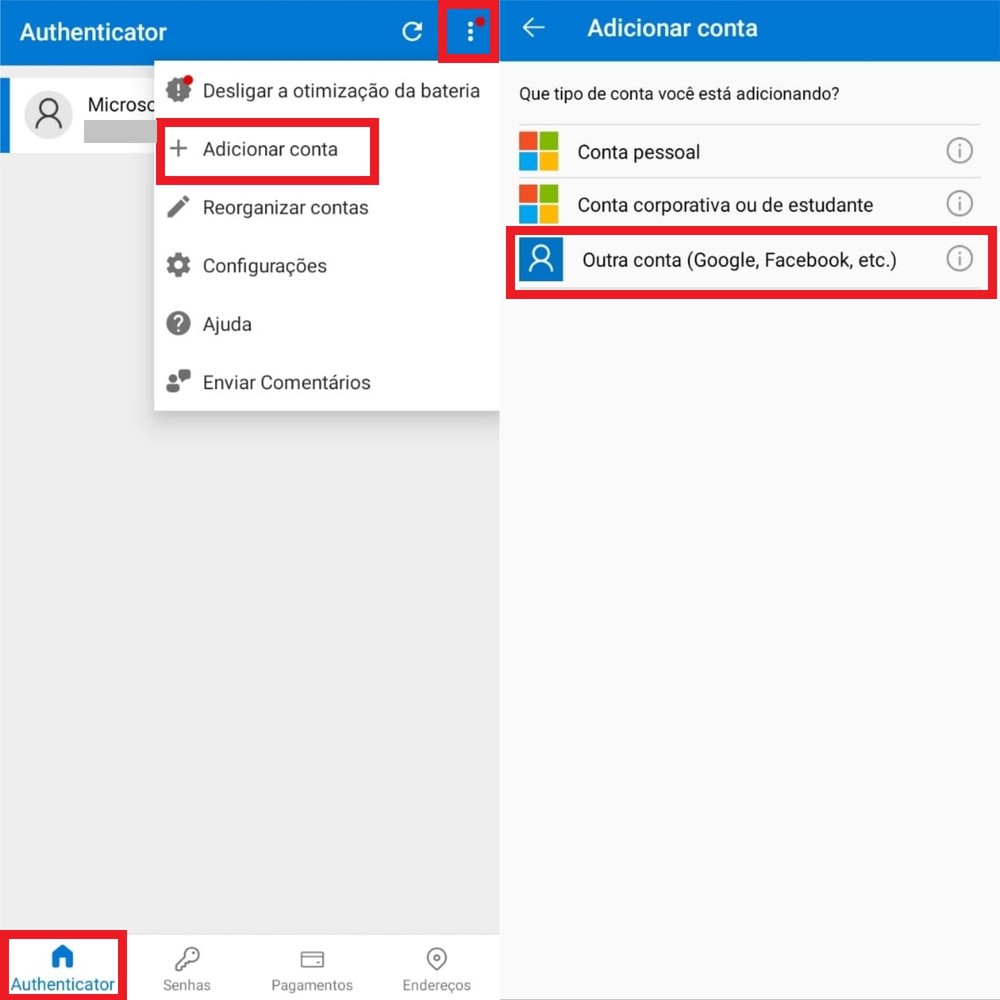Tap the key icon for Senhas
This screenshot has height=1000, width=1000.
pos(186,958)
